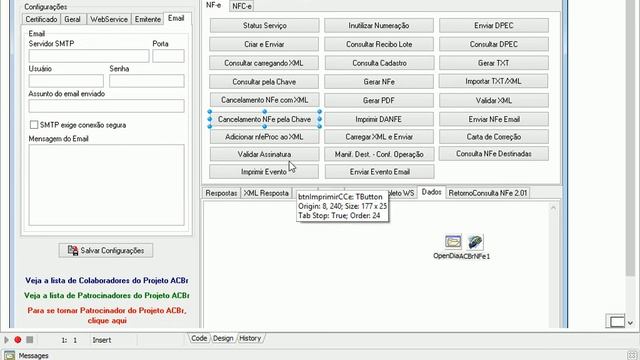The width and height of the screenshot is (640, 360).
Task: Click Consultar pela Chave button
Action: click(264, 82)
